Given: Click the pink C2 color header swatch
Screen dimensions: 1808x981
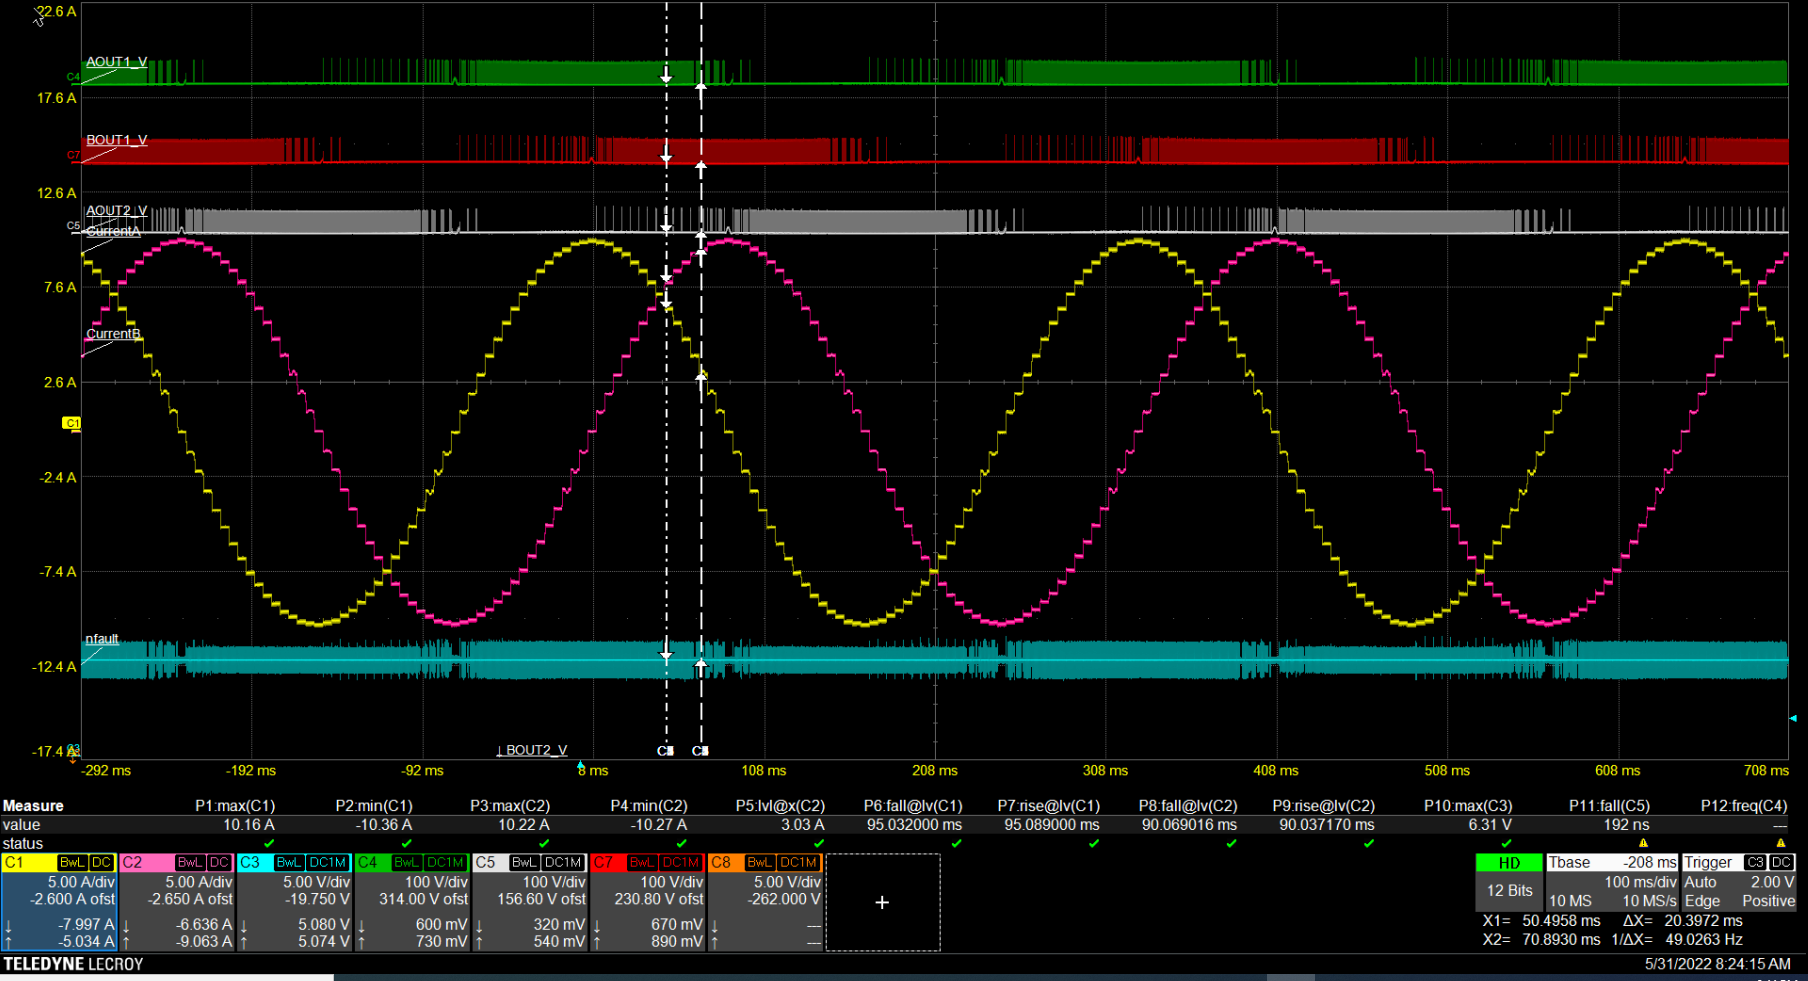Looking at the screenshot, I should 132,862.
